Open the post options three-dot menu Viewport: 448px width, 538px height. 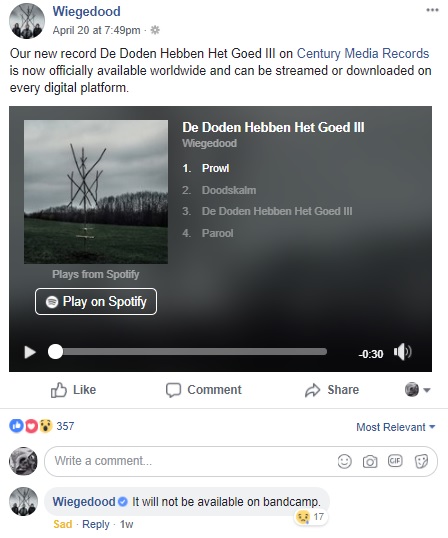(x=432, y=10)
